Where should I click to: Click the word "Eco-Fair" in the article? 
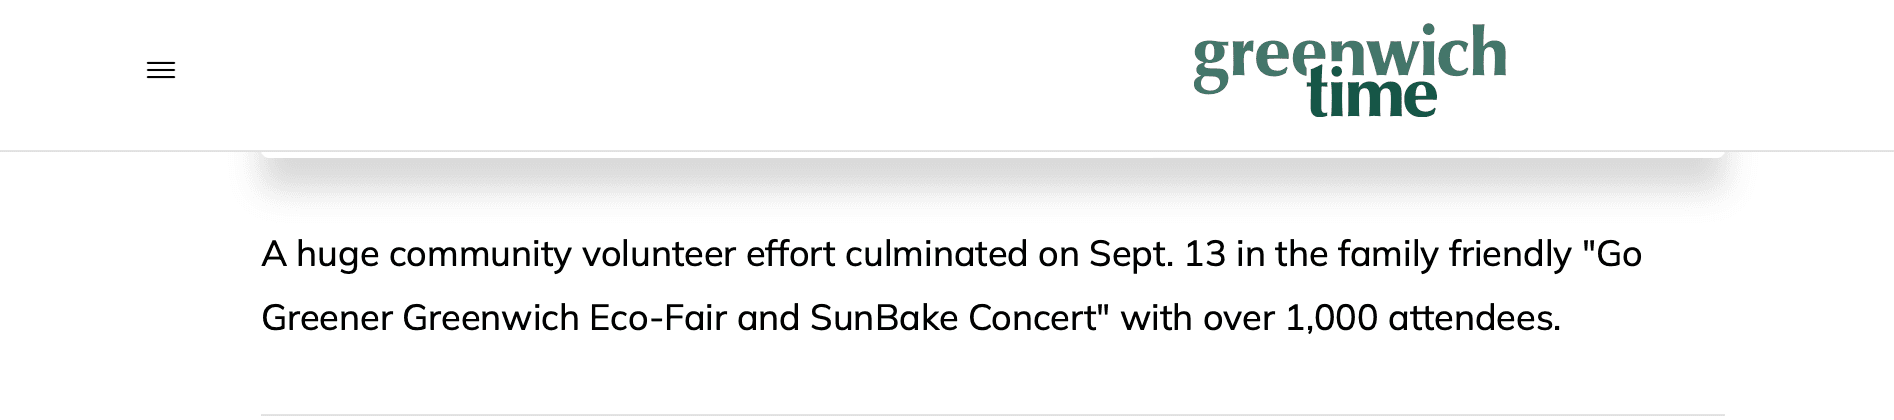658,318
